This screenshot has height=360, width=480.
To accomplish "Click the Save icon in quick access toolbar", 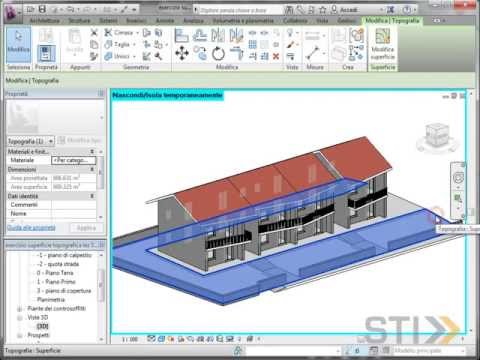I will 42,9.
